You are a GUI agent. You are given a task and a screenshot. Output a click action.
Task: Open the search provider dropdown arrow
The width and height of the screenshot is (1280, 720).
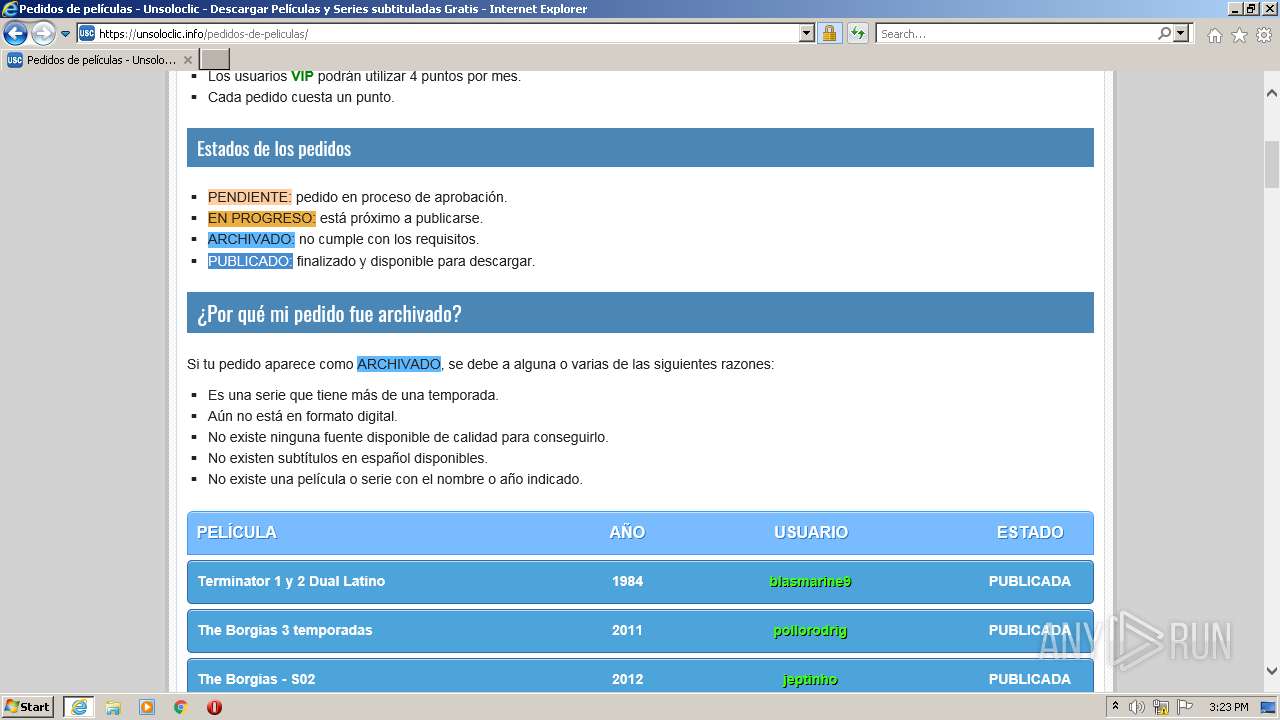coord(1181,33)
